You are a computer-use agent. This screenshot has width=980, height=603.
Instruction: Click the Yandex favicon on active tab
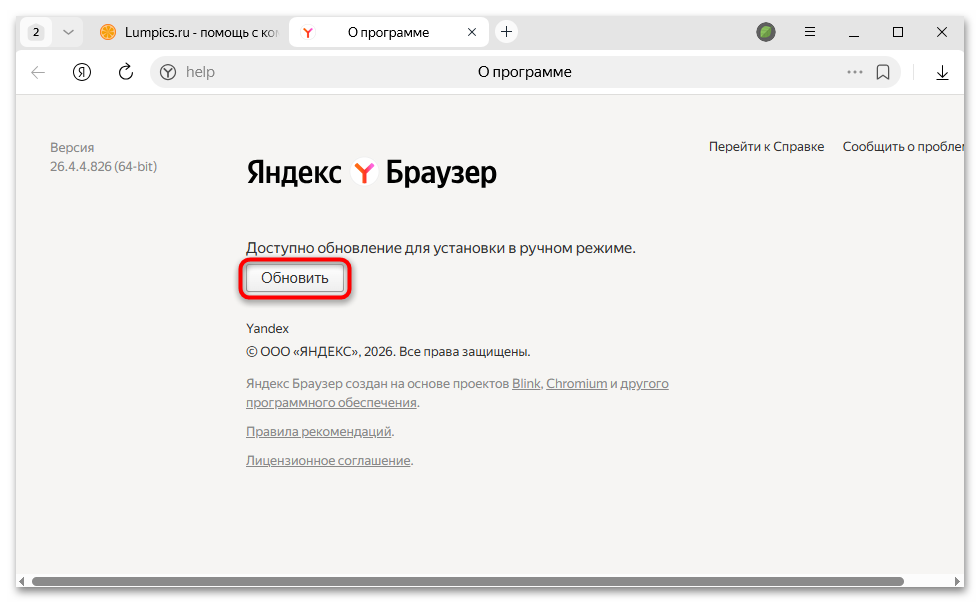tap(308, 32)
